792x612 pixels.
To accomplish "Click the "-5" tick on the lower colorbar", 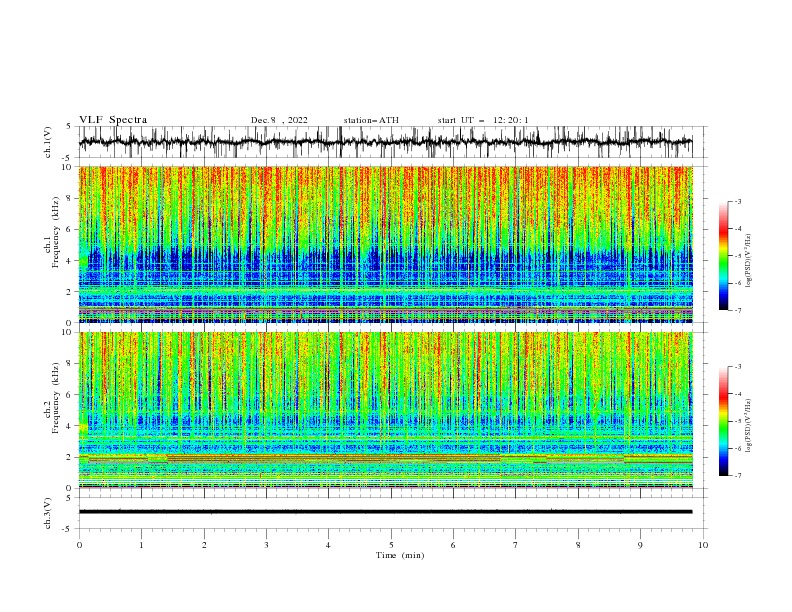I will point(737,421).
